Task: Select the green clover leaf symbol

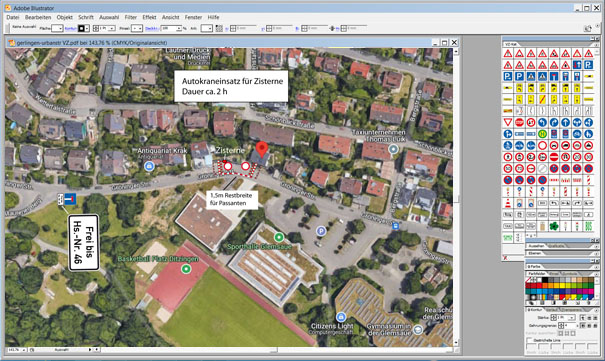Action: 554,226
